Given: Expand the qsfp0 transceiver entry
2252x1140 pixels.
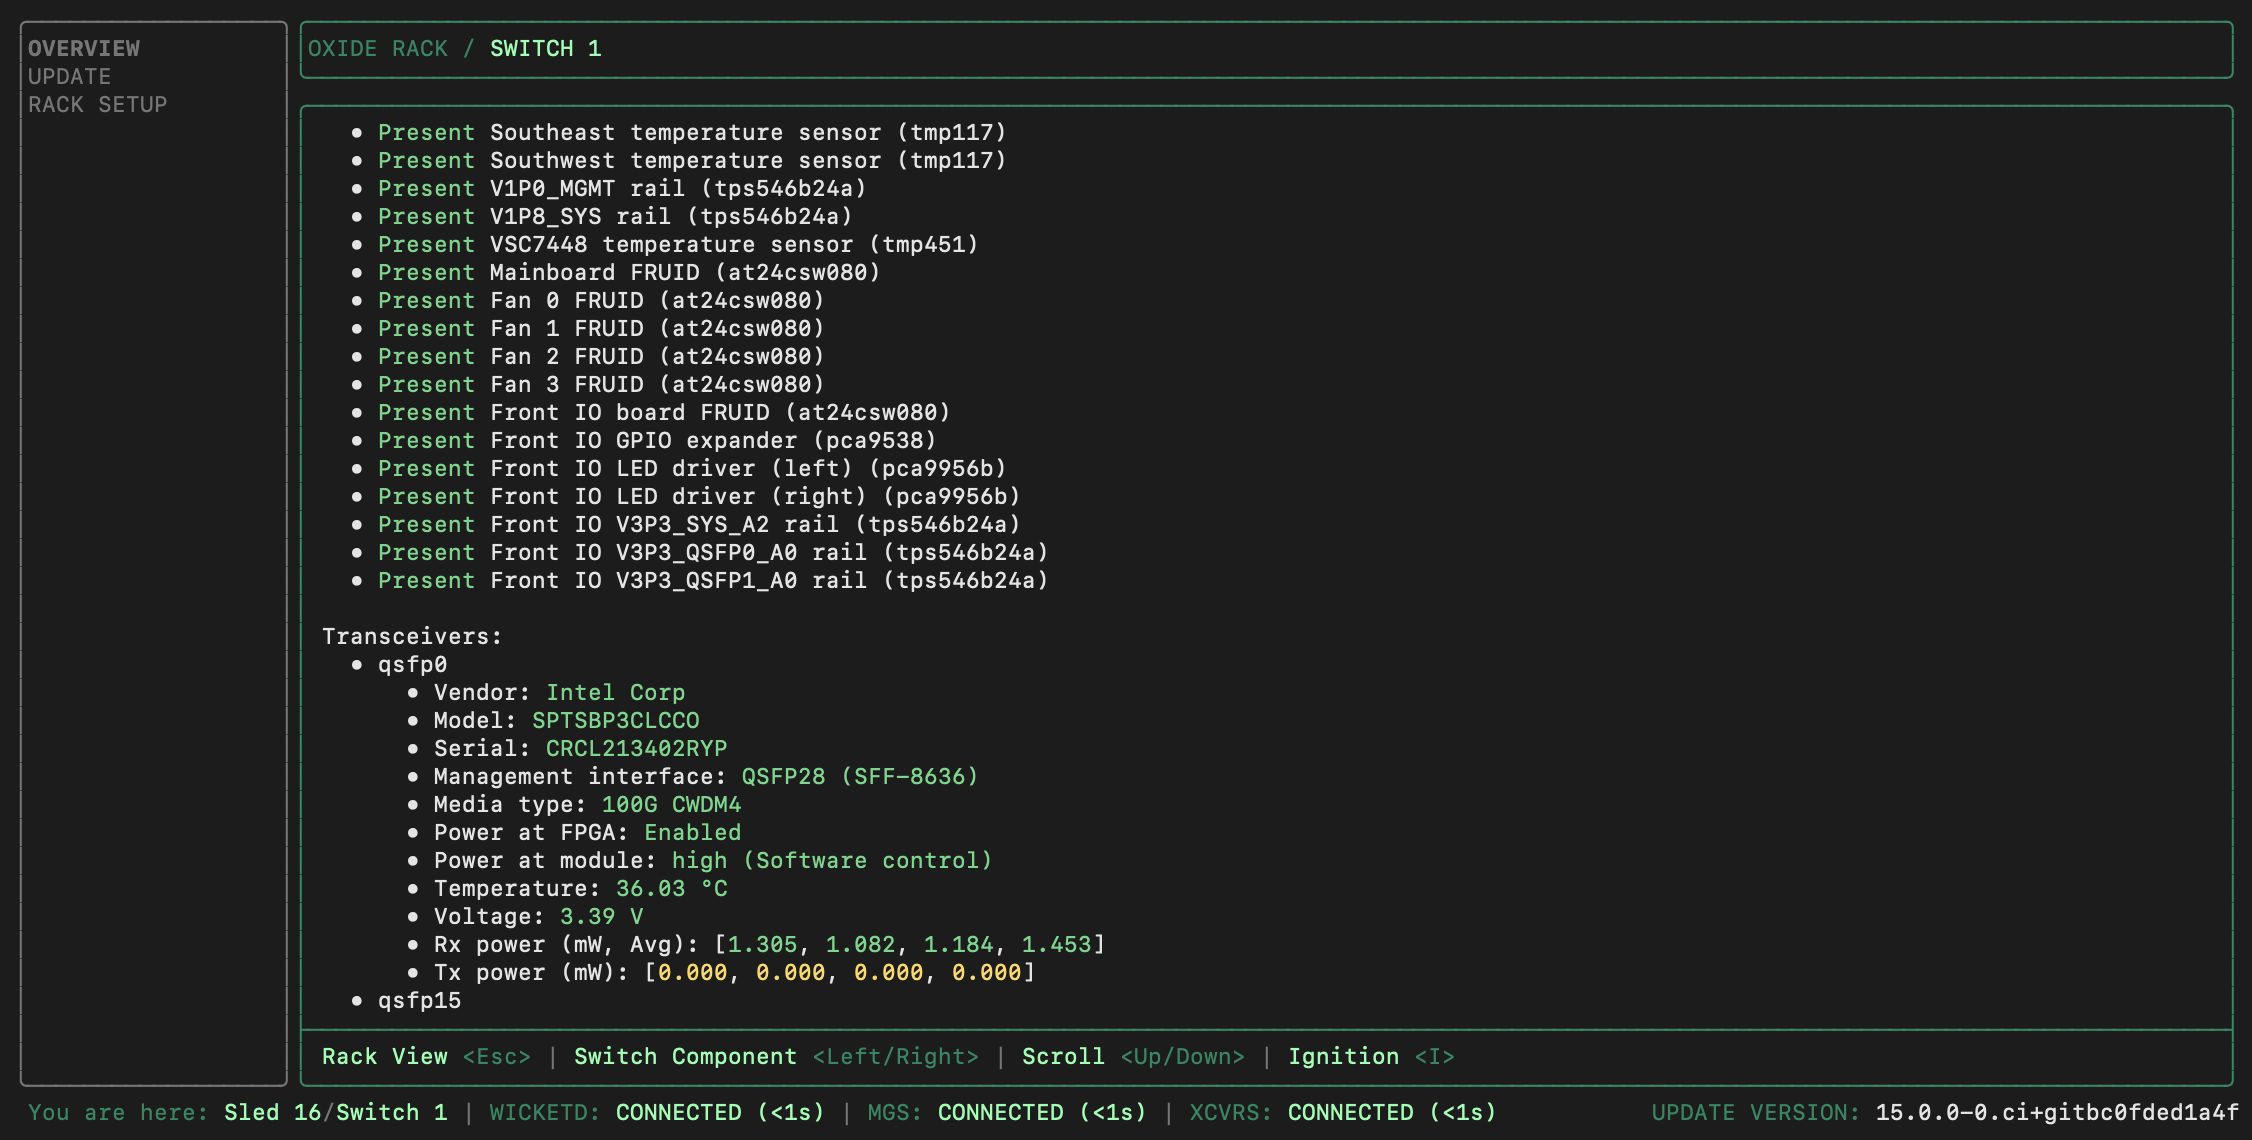Looking at the screenshot, I should (412, 664).
